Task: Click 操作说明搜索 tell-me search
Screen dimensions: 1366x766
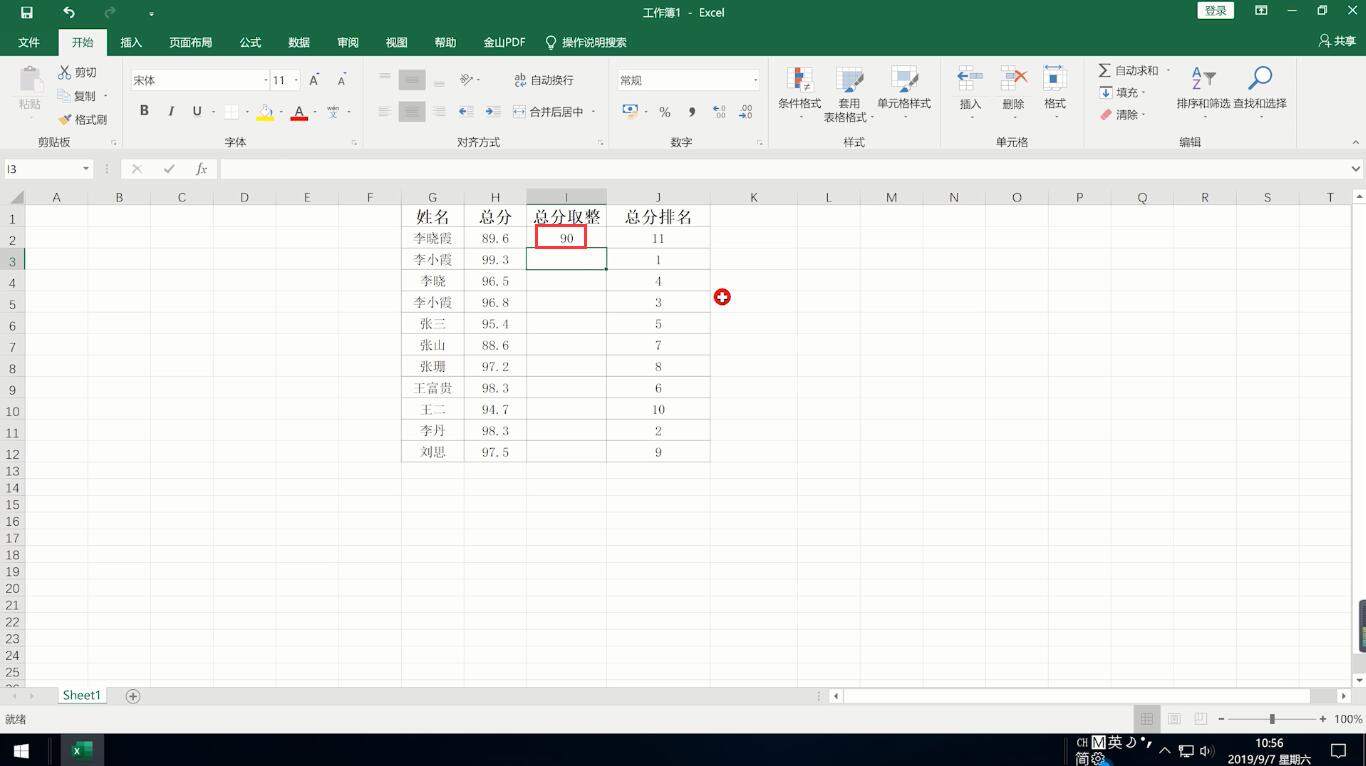Action: (586, 42)
